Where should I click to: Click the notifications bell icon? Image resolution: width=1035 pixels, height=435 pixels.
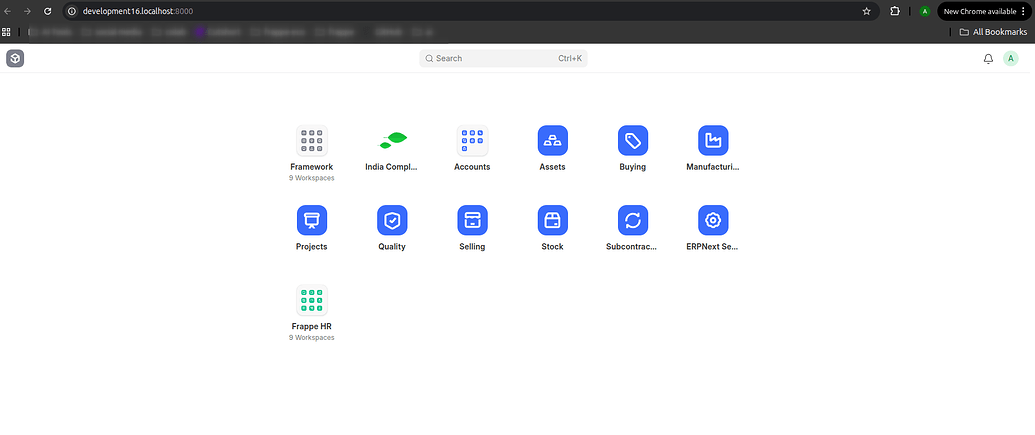click(x=988, y=59)
